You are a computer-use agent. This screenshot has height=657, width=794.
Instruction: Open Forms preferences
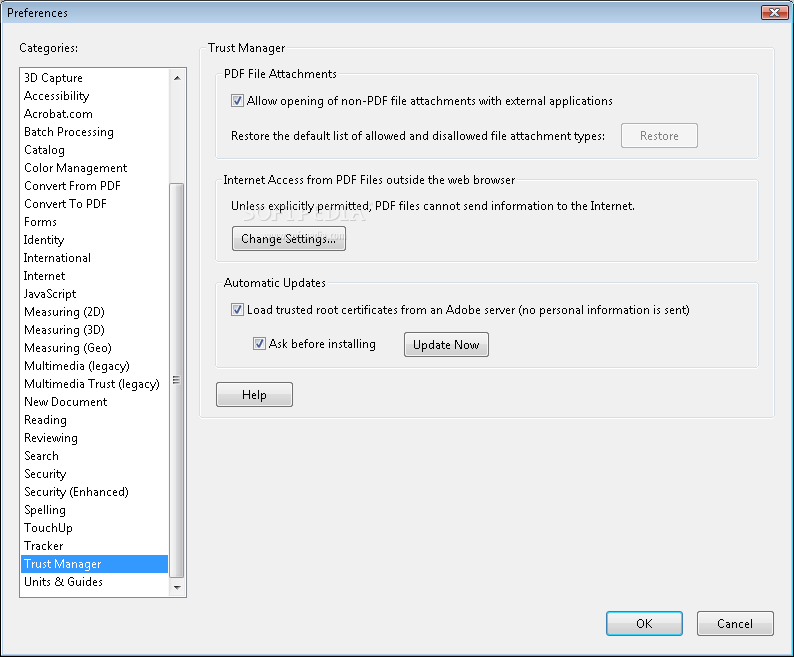pyautogui.click(x=94, y=222)
